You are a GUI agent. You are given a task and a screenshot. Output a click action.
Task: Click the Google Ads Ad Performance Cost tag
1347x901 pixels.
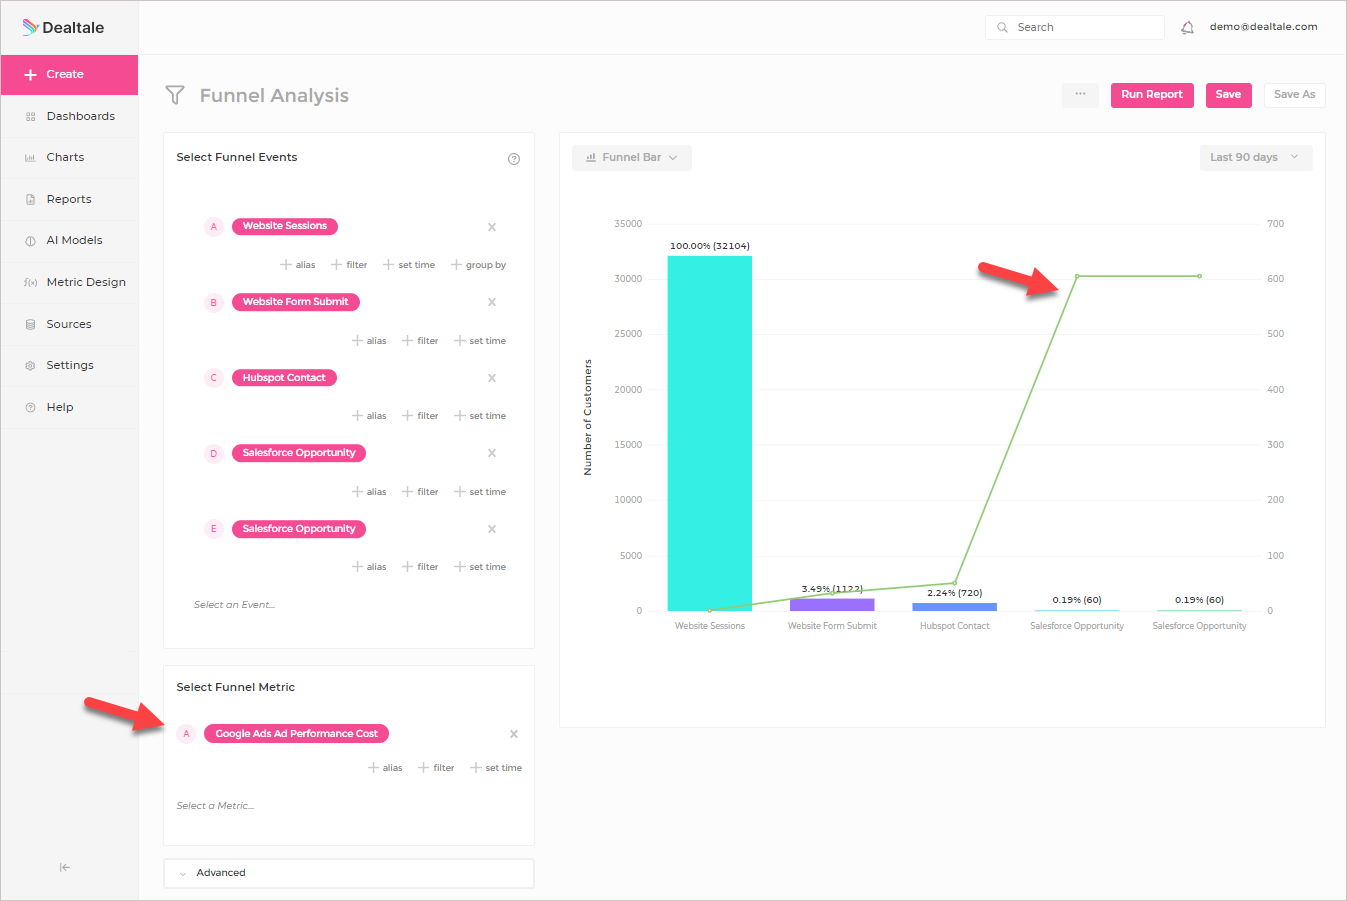296,734
